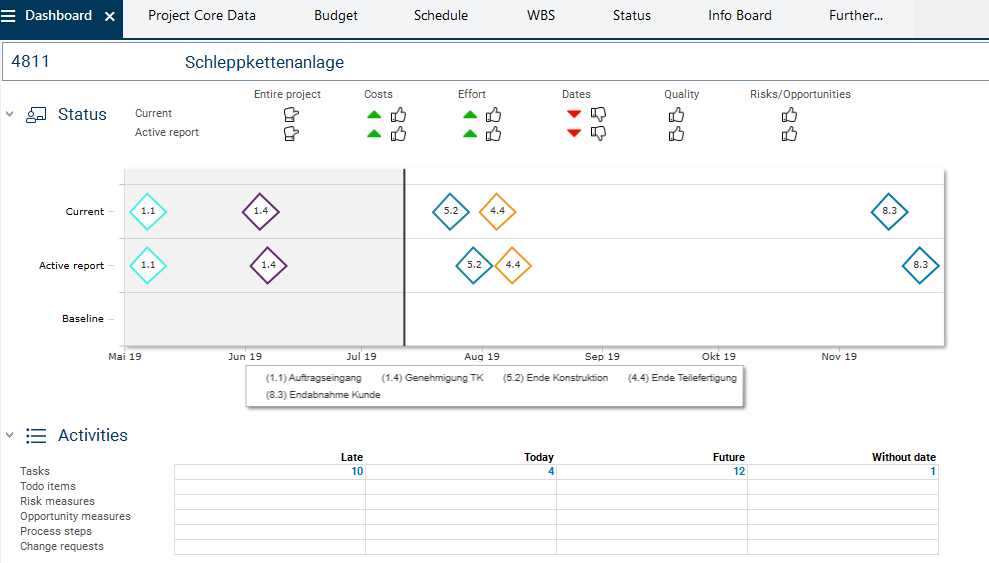Open the 12 future tasks link
This screenshot has height=563, width=989.
pyautogui.click(x=738, y=471)
